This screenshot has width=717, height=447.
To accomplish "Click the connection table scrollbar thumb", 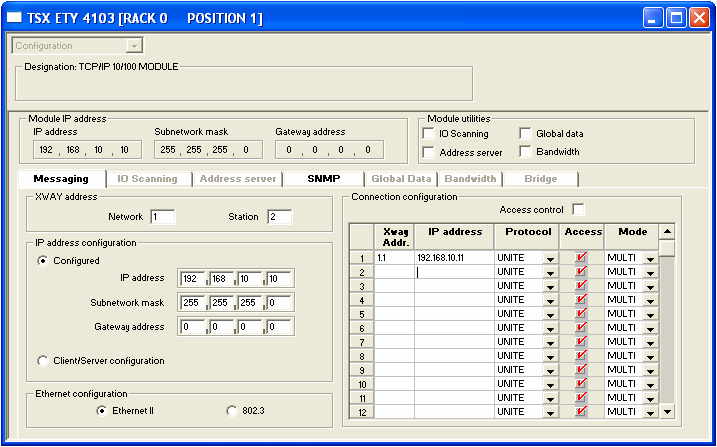I will point(667,248).
